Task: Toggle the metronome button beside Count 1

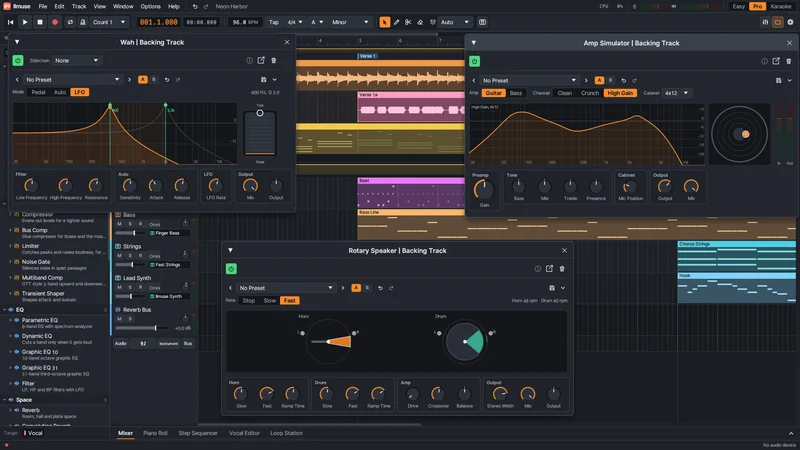Action: point(83,22)
